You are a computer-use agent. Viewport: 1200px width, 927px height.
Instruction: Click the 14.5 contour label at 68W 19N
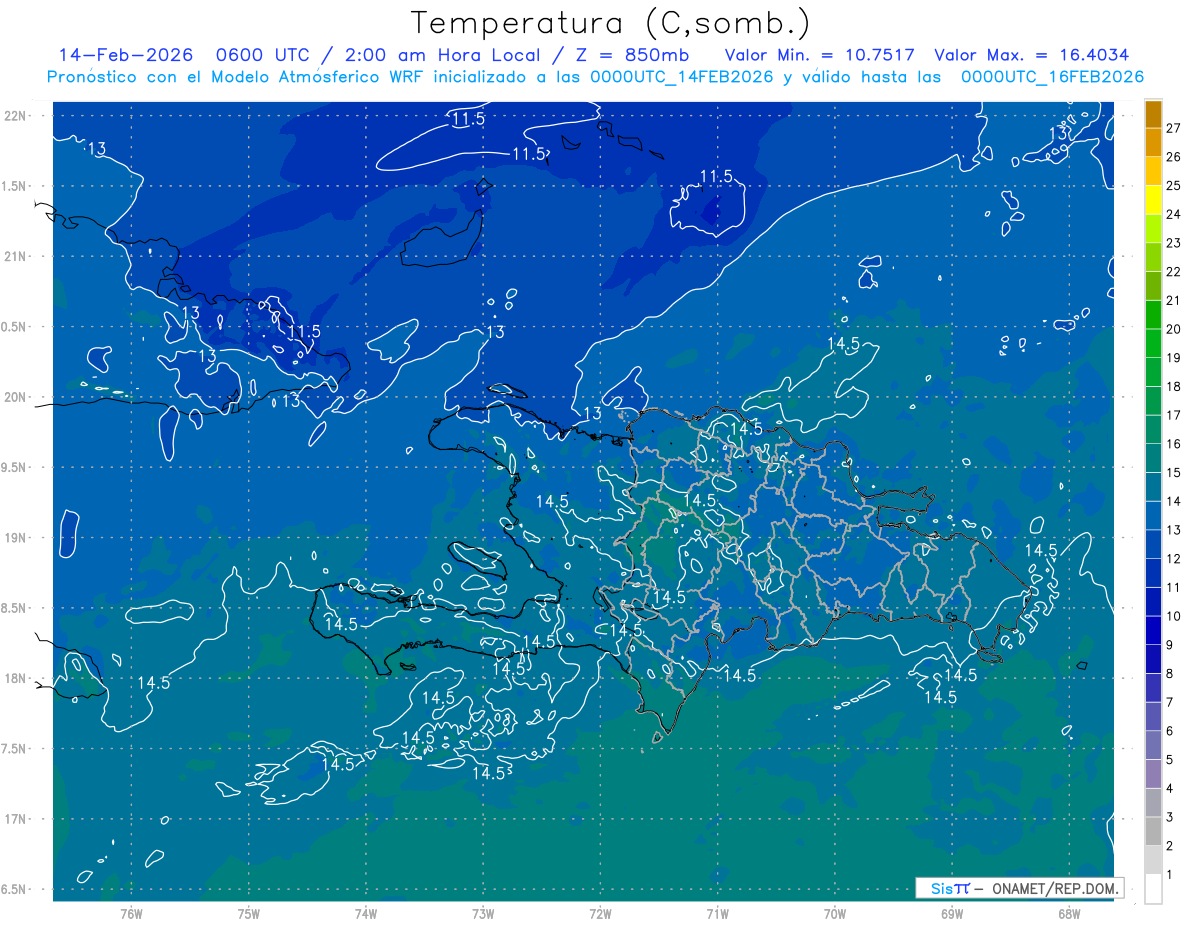tap(1041, 550)
